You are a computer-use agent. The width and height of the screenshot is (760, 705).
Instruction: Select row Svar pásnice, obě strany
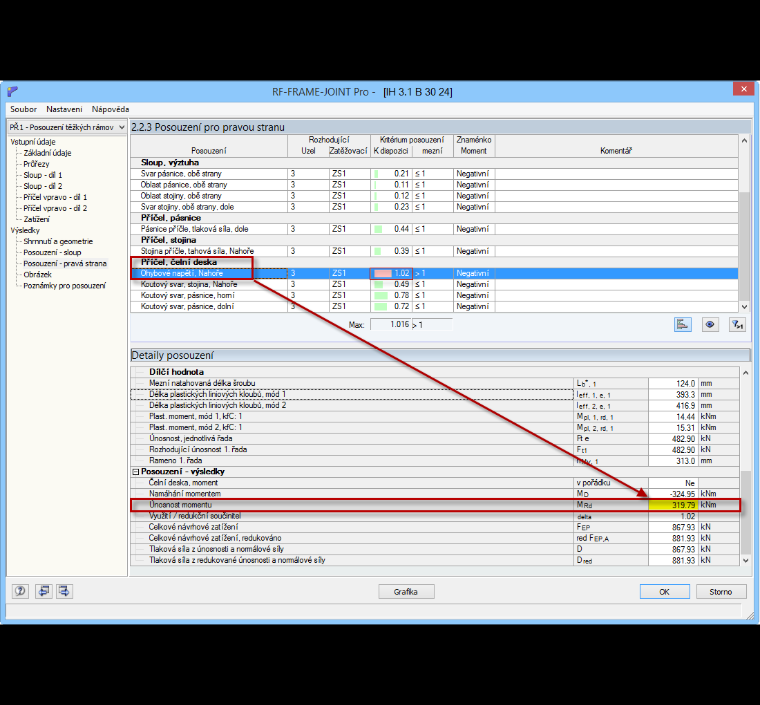(434, 173)
